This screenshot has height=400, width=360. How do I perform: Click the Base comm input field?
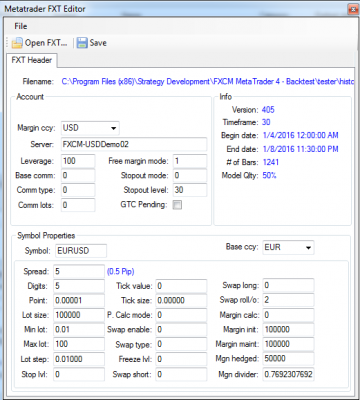pyautogui.click(x=78, y=175)
